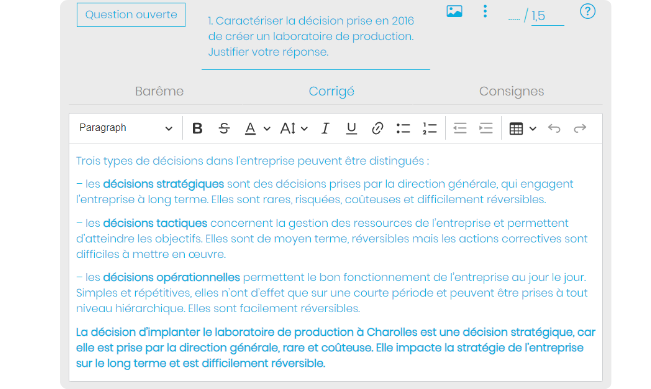Toggle italic formatting
The width and height of the screenshot is (651, 389).
point(325,128)
